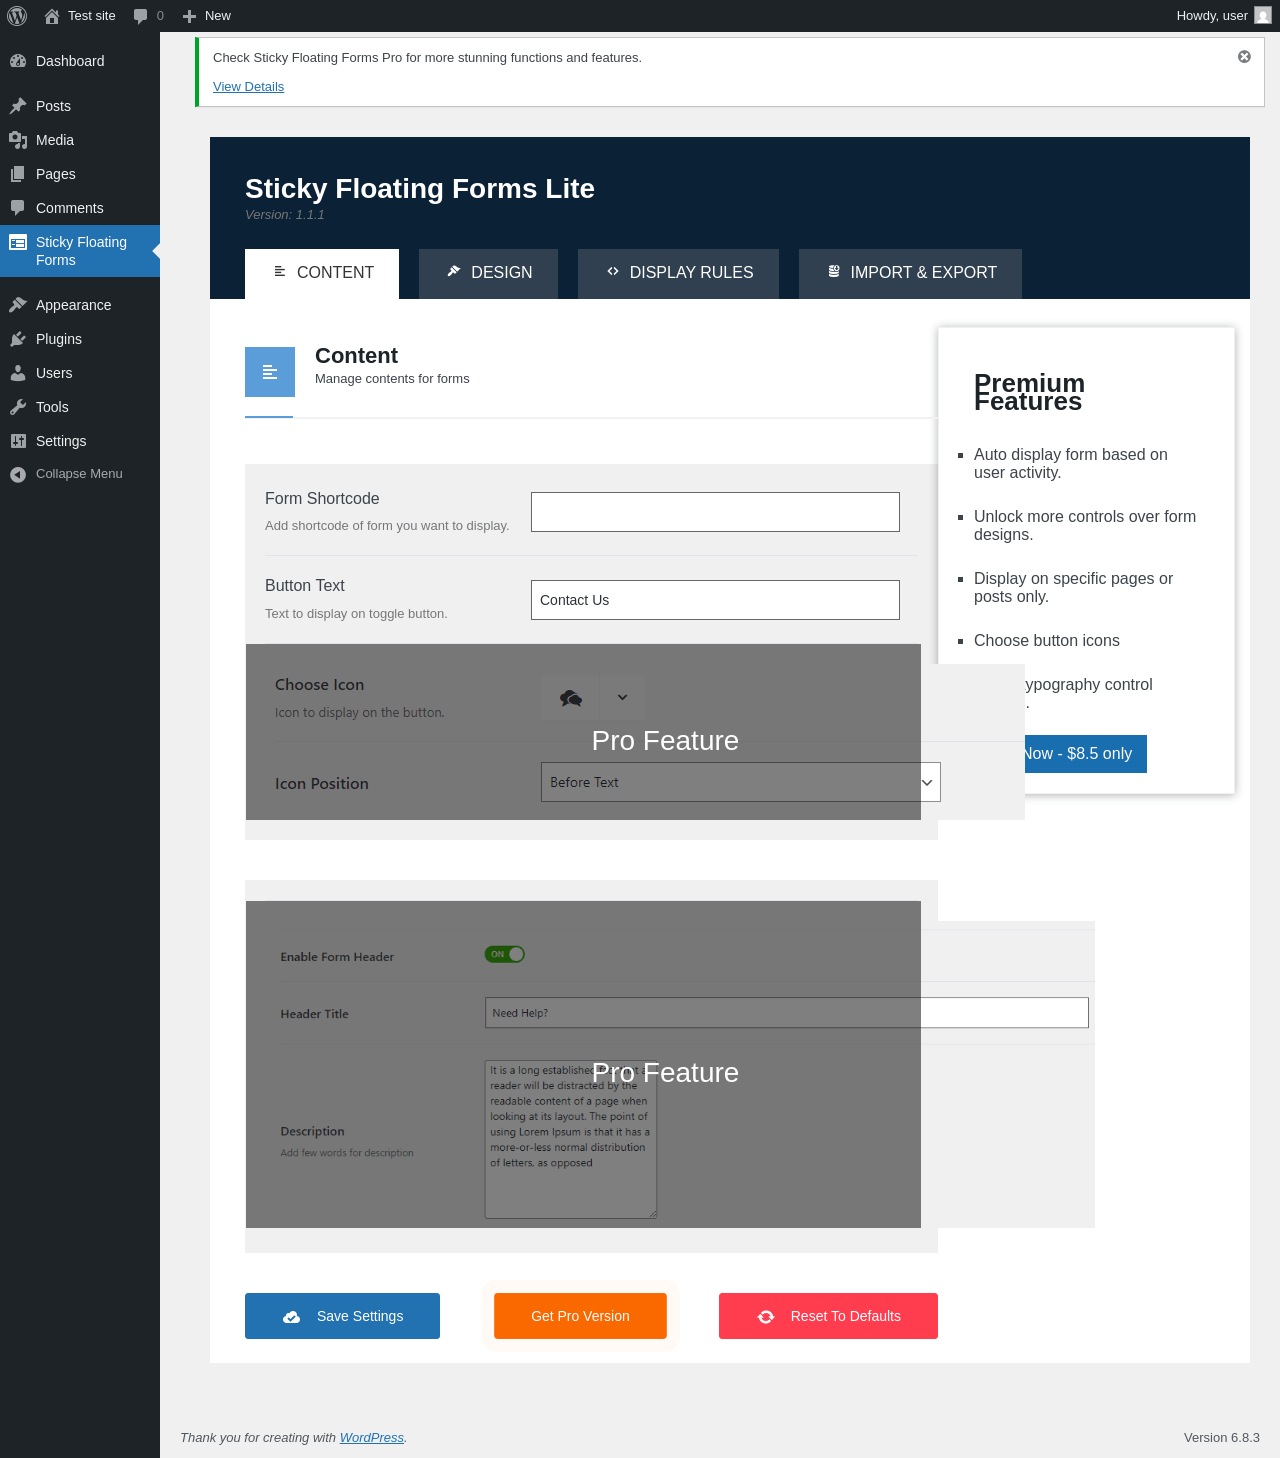Expand the Choose Icon dropdown arrow

tap(622, 698)
